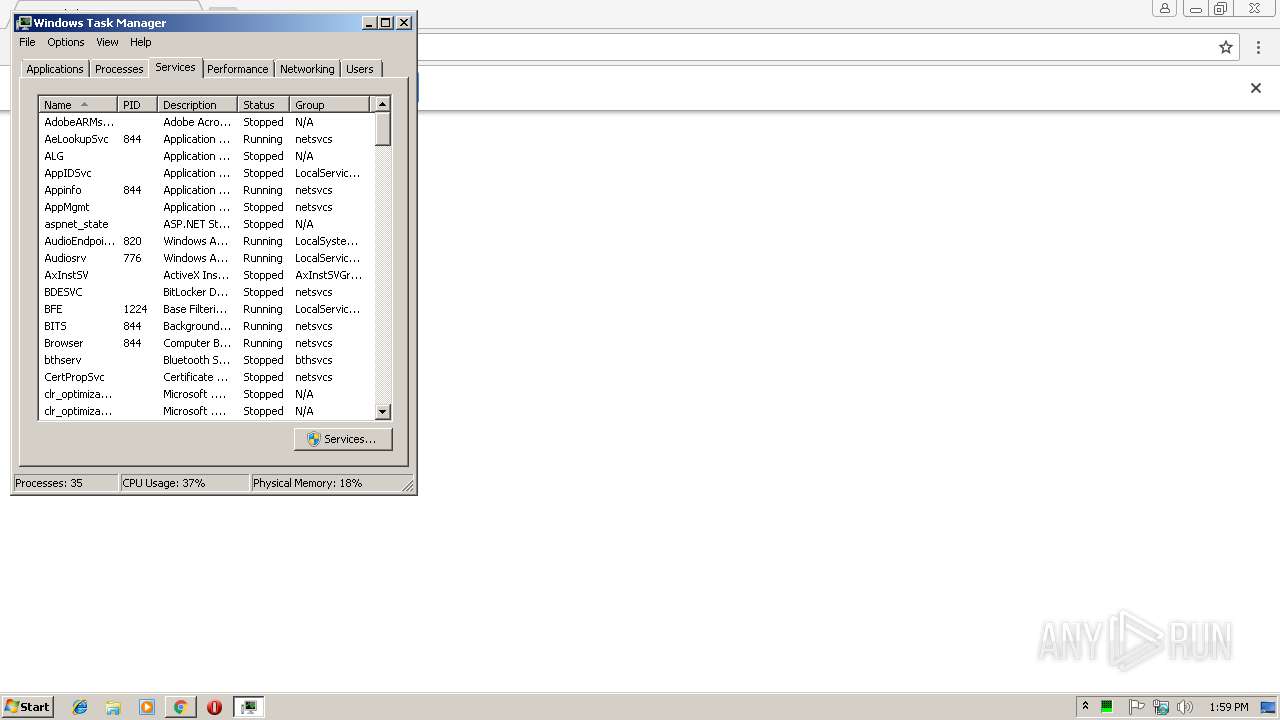Select the AppIDSvc service
The image size is (1280, 720).
[206, 173]
